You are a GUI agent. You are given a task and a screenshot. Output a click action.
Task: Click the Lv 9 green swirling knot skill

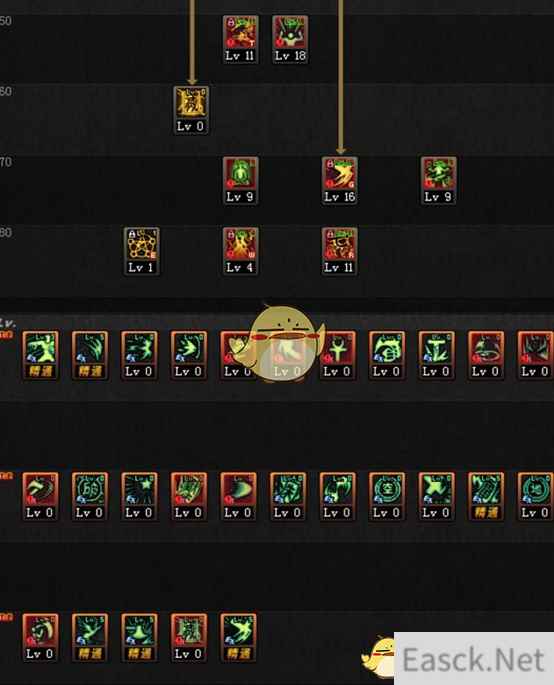[x=439, y=181]
